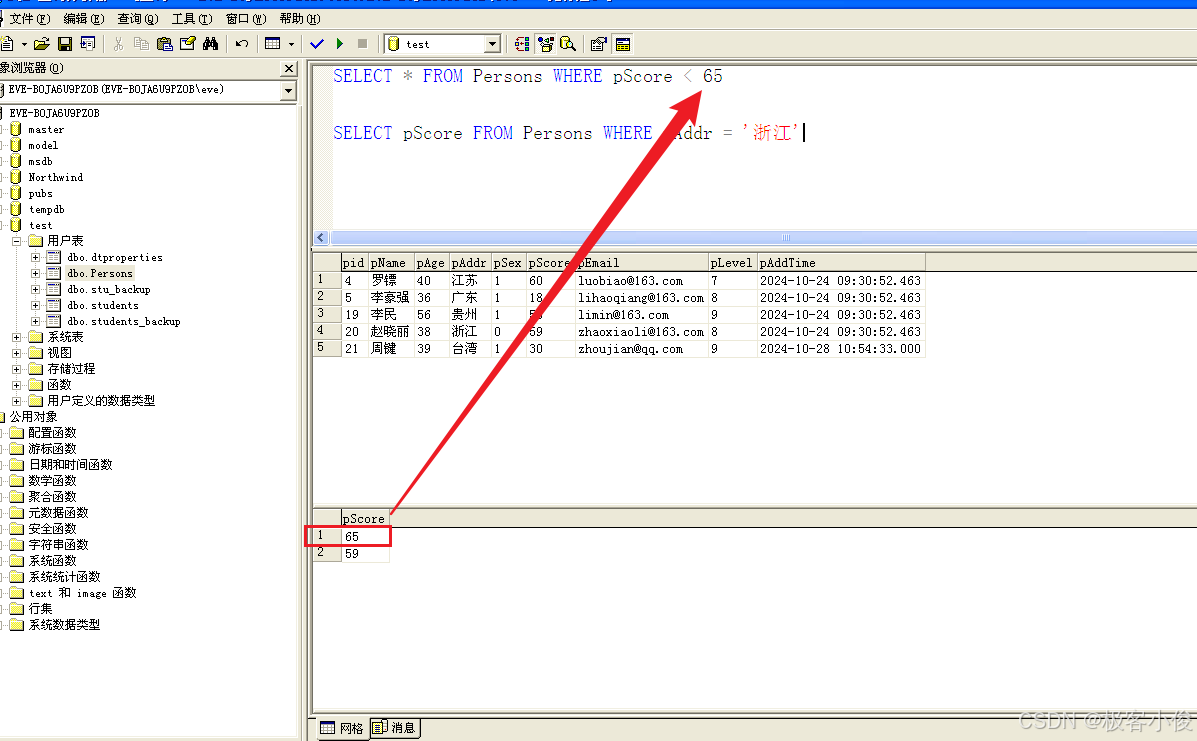Image resolution: width=1197 pixels, height=741 pixels.
Task: Open current connection properties
Action: tap(599, 44)
